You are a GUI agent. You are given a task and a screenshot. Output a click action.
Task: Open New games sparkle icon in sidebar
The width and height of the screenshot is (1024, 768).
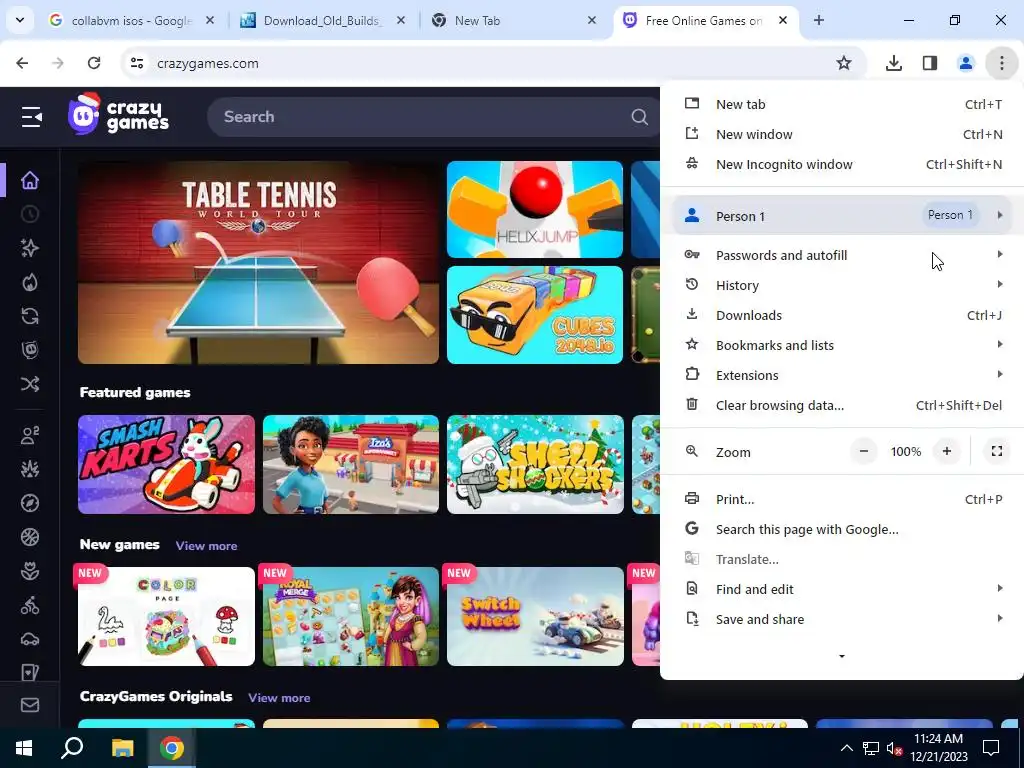pyautogui.click(x=30, y=248)
